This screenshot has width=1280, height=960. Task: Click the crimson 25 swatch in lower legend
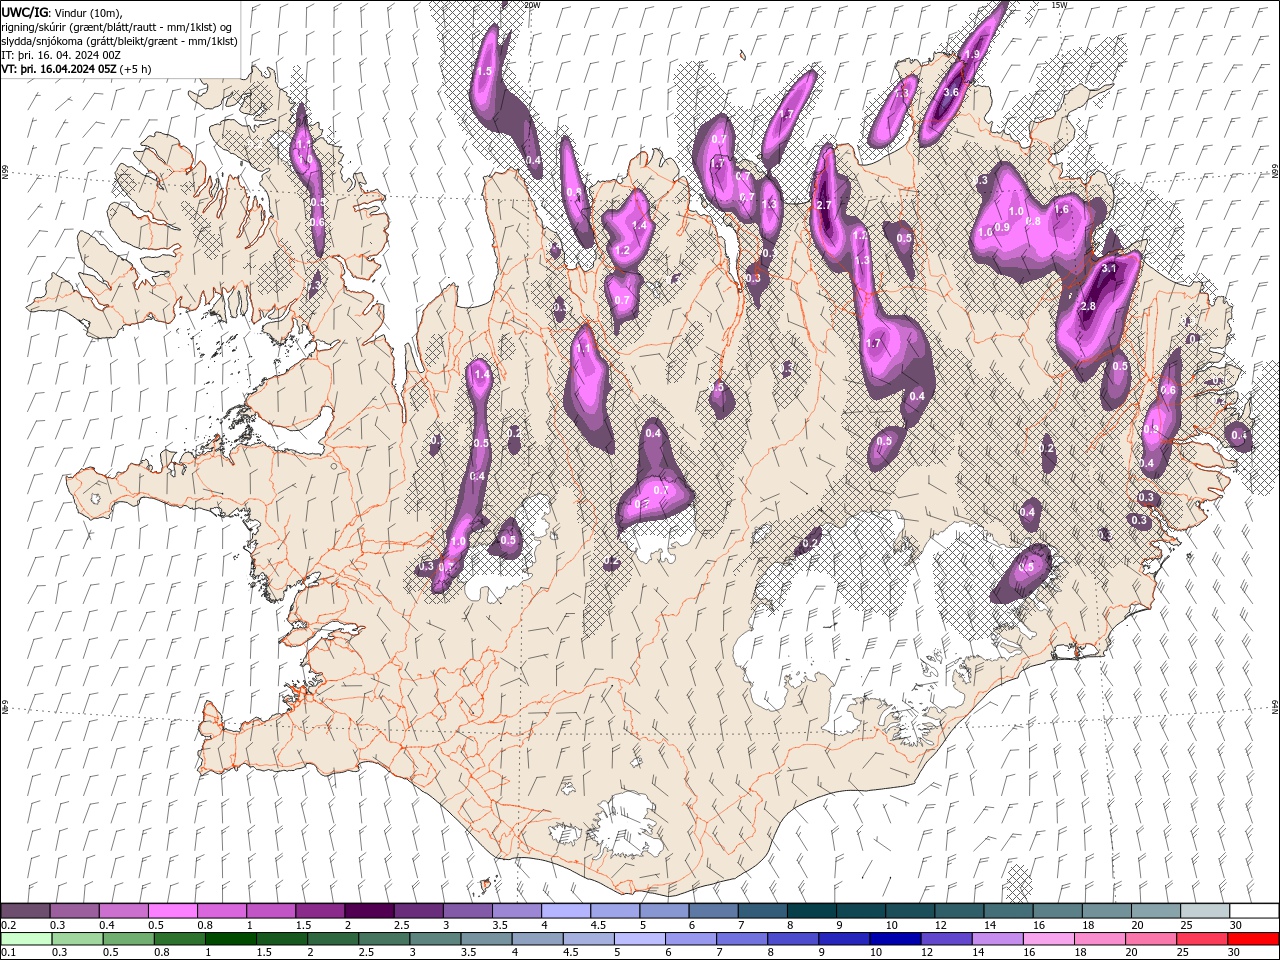(1201, 939)
